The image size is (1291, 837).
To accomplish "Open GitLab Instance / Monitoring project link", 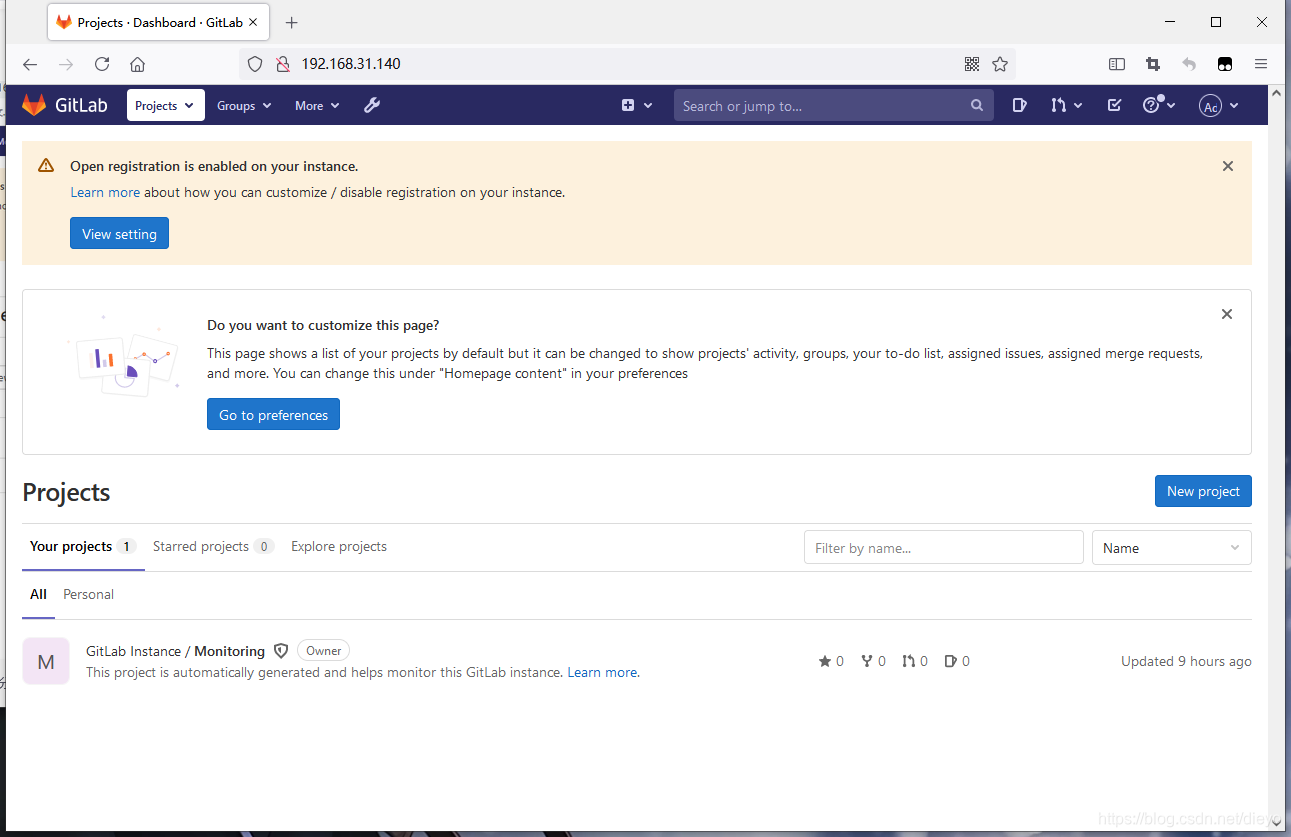I will pos(175,651).
